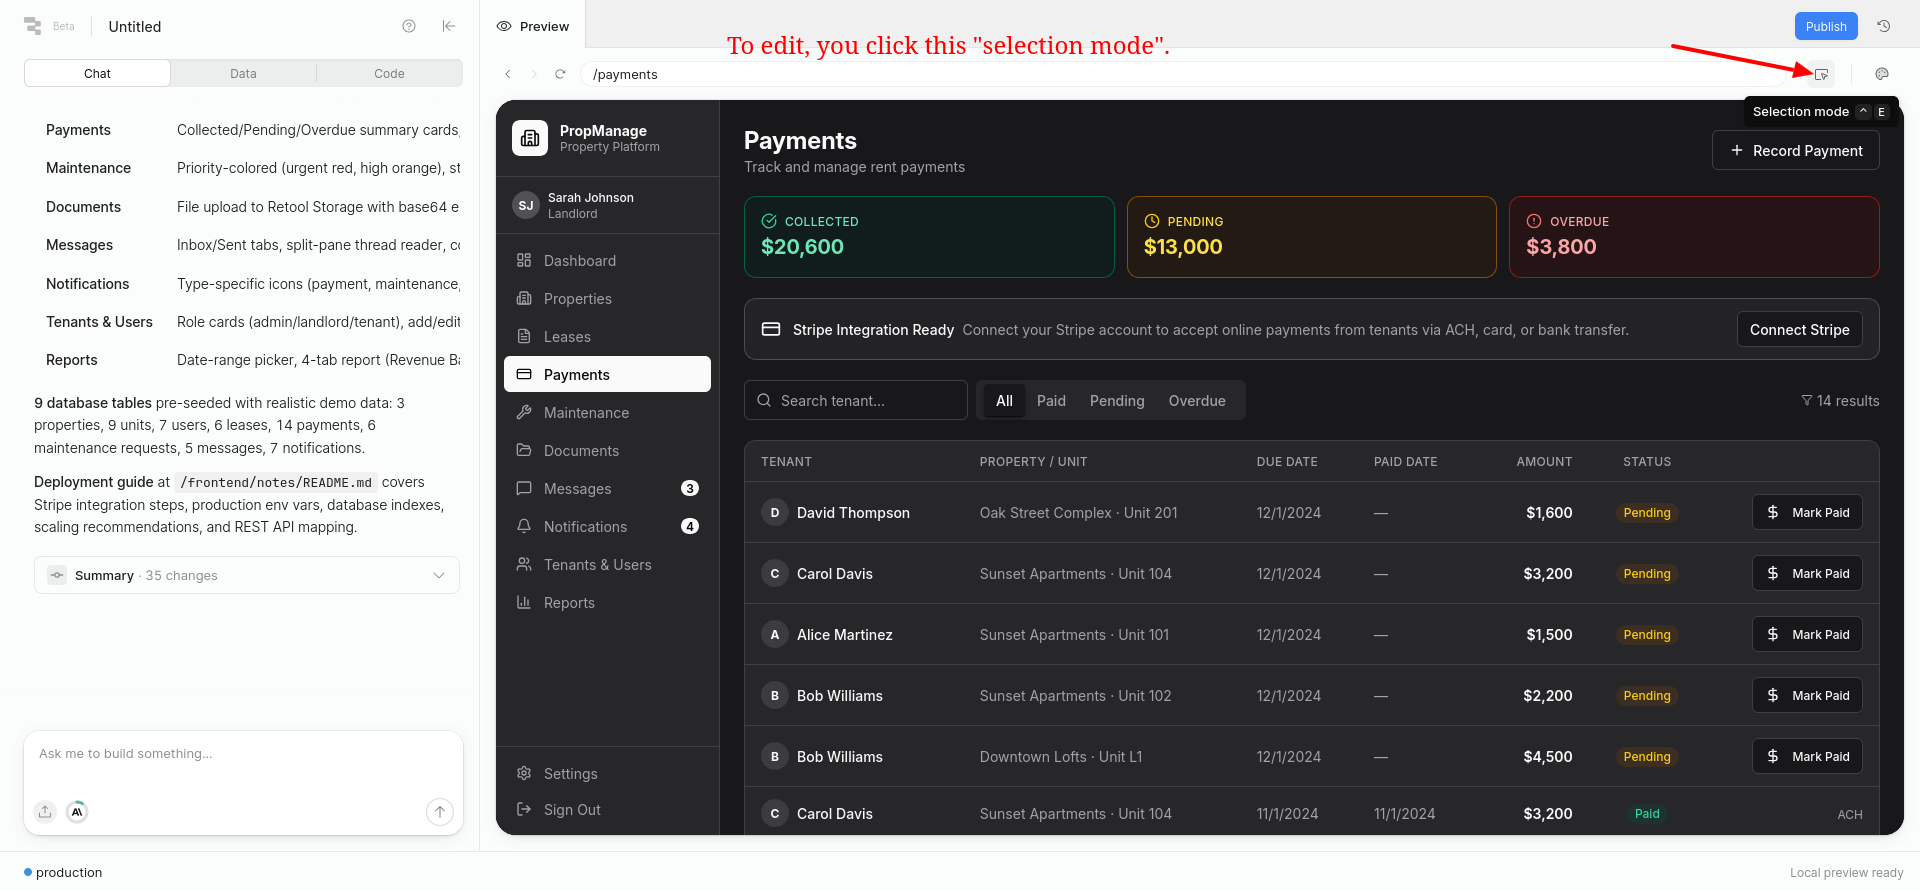Mark Bob Williams Downtown Lofts payment paid
The width and height of the screenshot is (1920, 891).
pyautogui.click(x=1807, y=756)
